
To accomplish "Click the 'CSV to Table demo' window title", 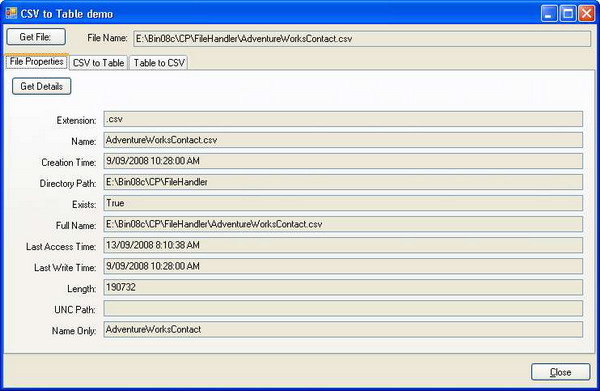I will click(67, 14).
